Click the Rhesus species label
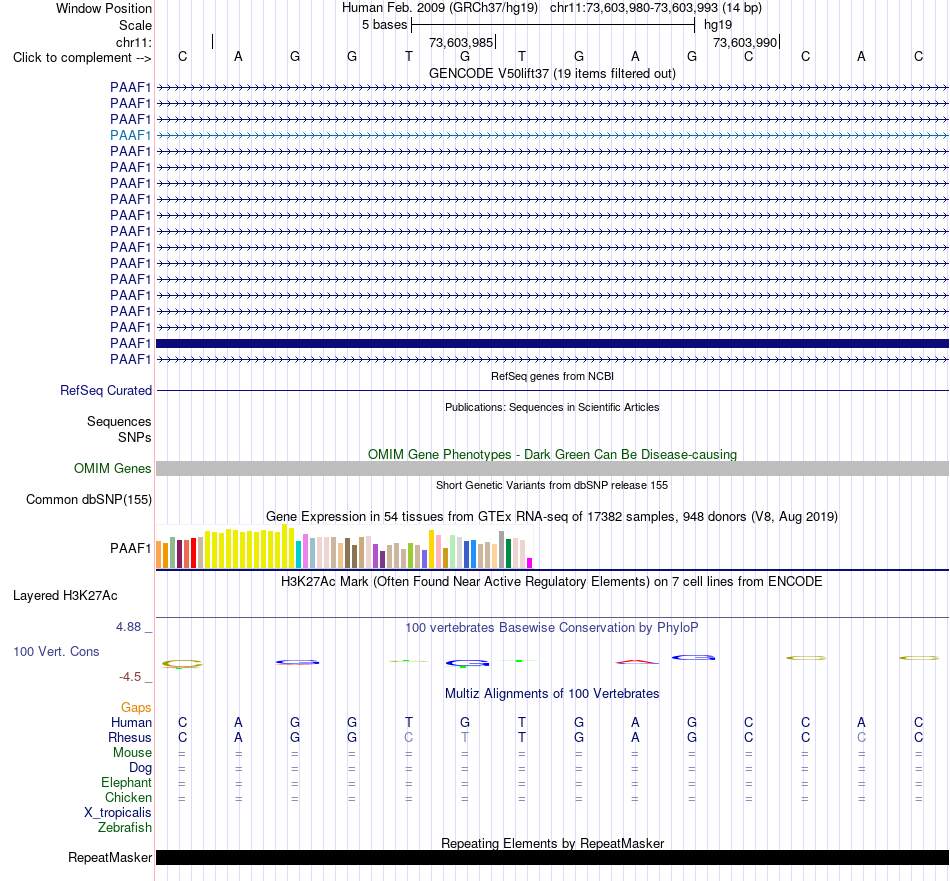The image size is (950, 881). pos(130,737)
